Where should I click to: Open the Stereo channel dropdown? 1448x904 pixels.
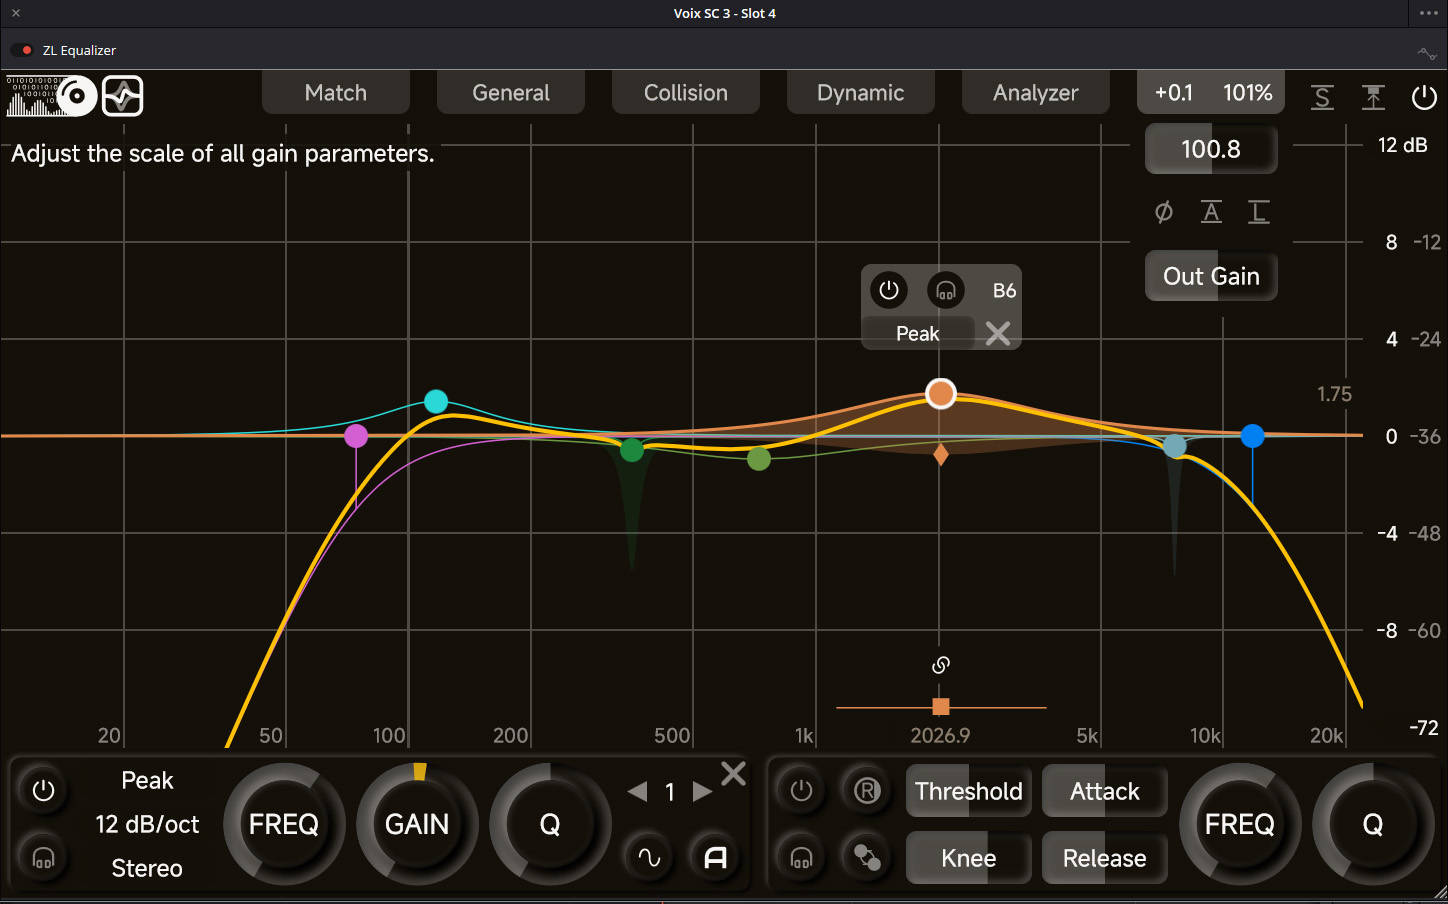147,868
